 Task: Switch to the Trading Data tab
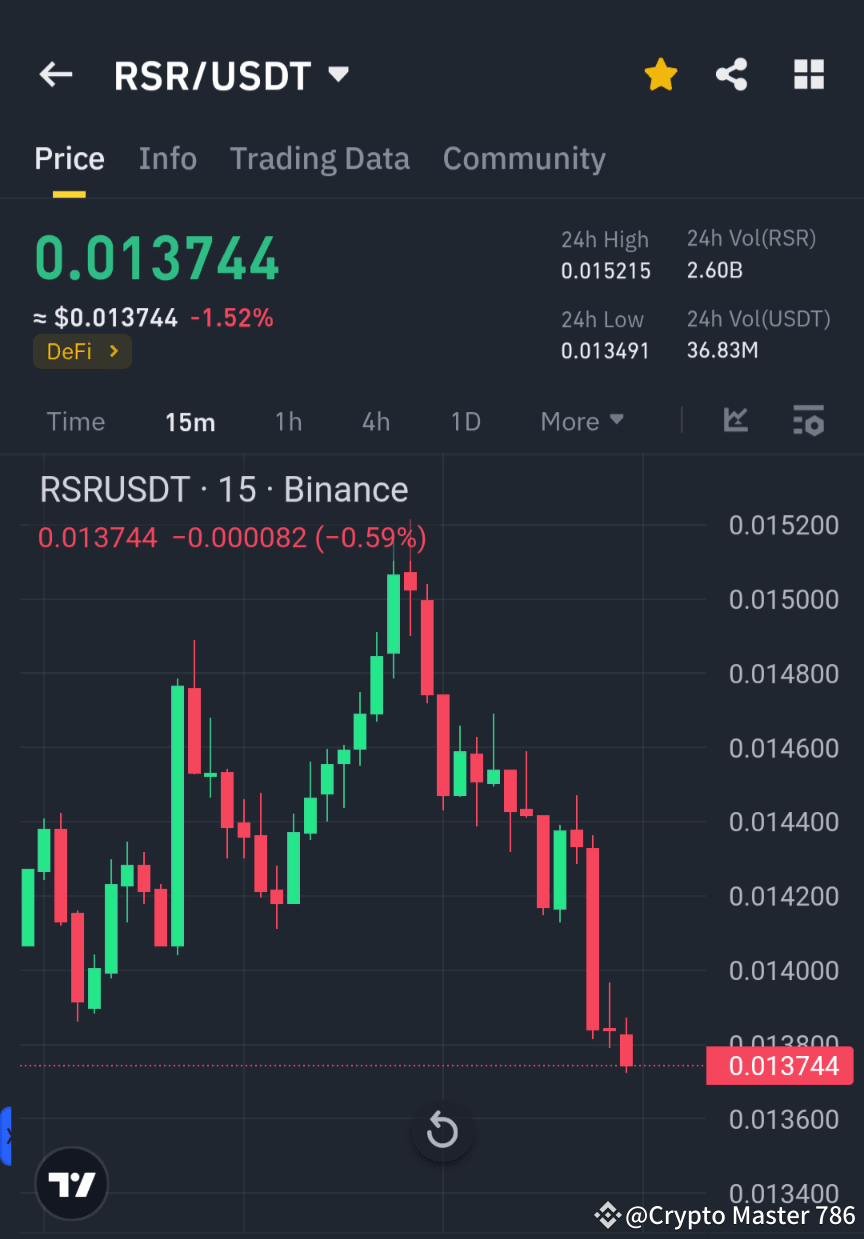320,158
